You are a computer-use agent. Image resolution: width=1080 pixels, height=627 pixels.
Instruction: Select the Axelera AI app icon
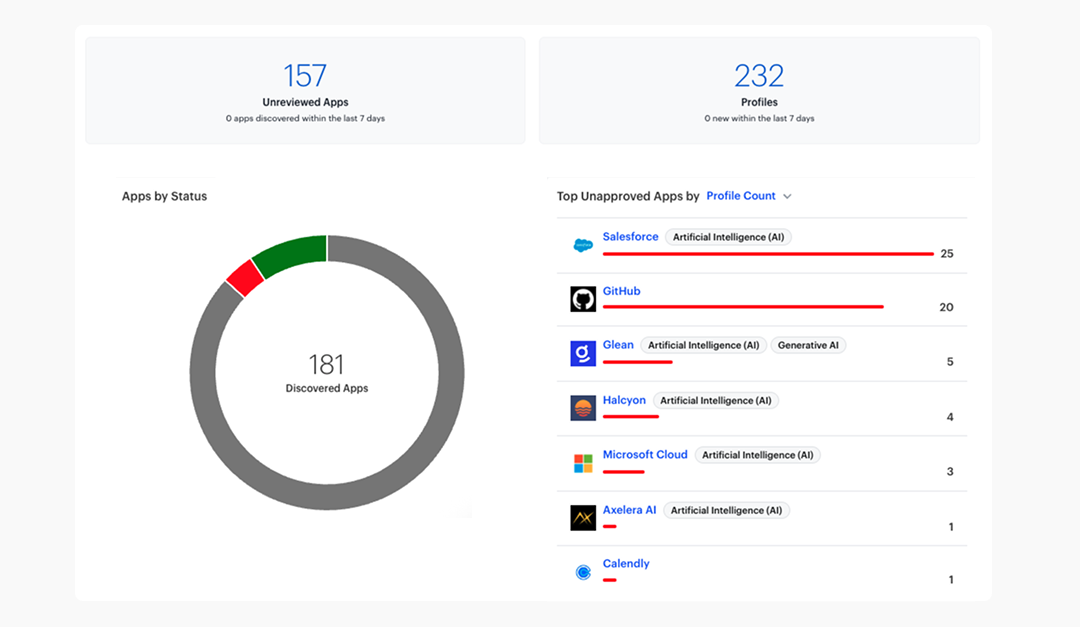(583, 516)
